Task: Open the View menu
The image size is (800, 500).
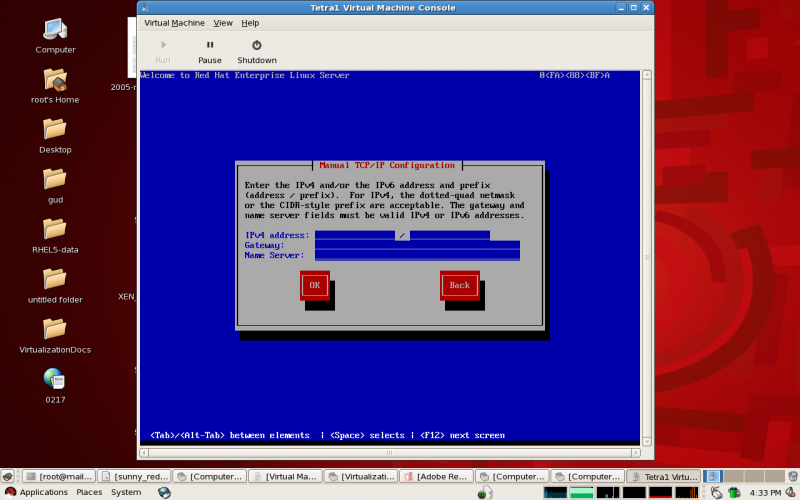Action: point(223,23)
